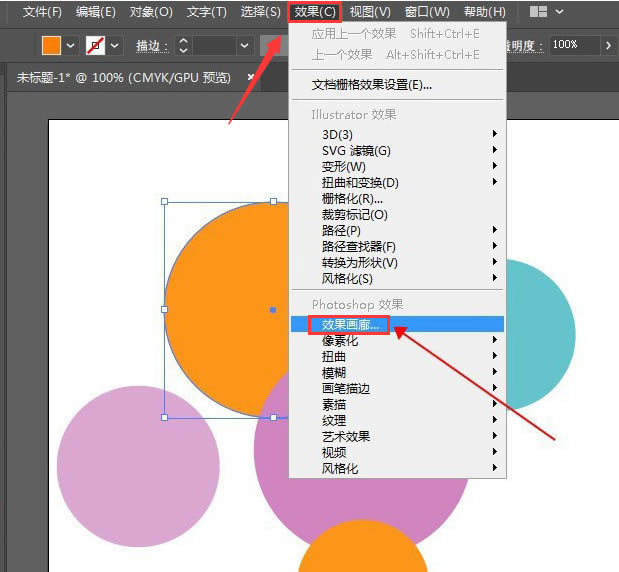The width and height of the screenshot is (619, 572).
Task: Open the 对象(O) menu
Action: click(x=151, y=12)
